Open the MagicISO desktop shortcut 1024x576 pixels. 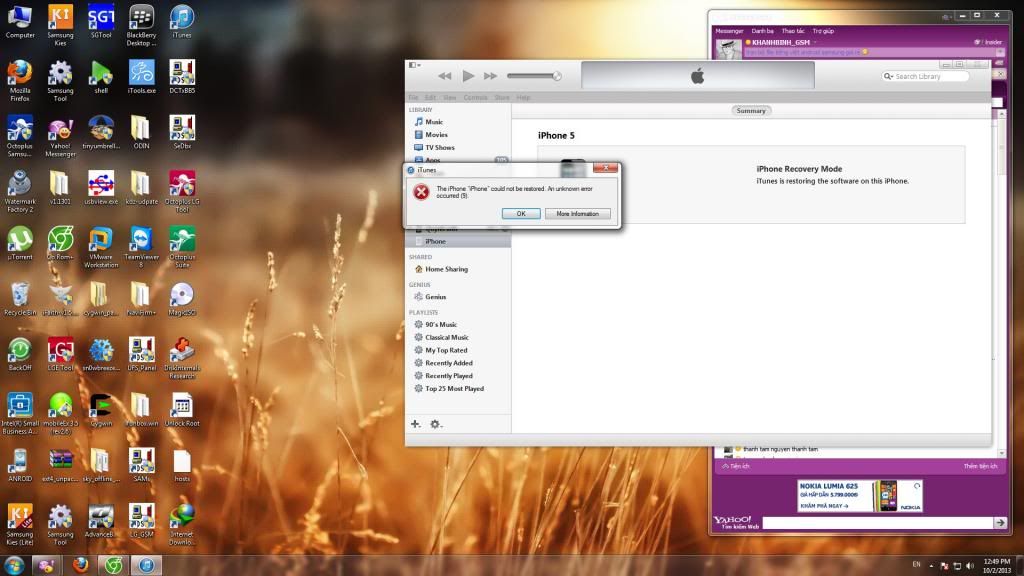[x=182, y=299]
